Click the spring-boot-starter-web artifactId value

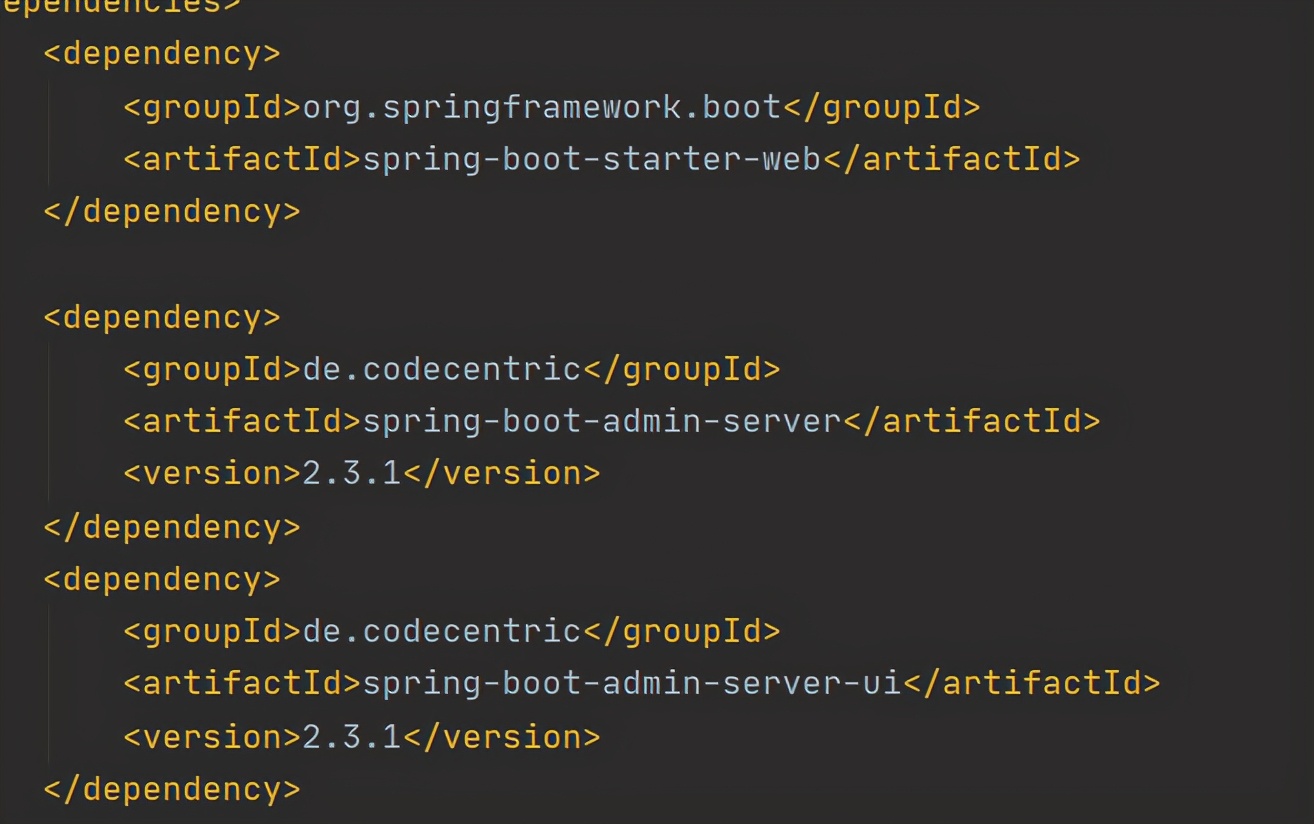[591, 160]
